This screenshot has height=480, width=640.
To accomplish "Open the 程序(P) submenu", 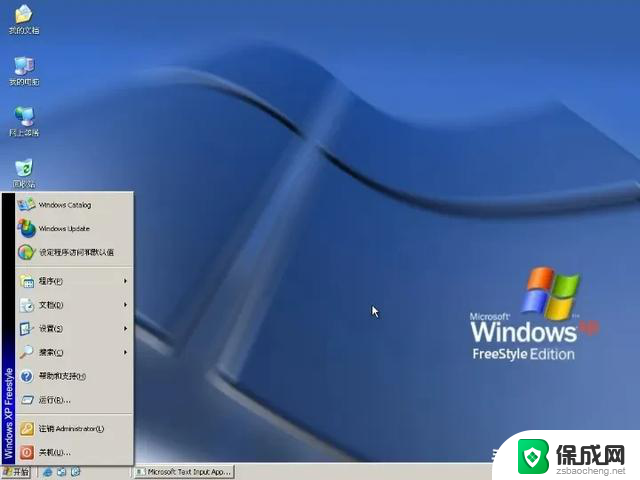I will tap(74, 281).
